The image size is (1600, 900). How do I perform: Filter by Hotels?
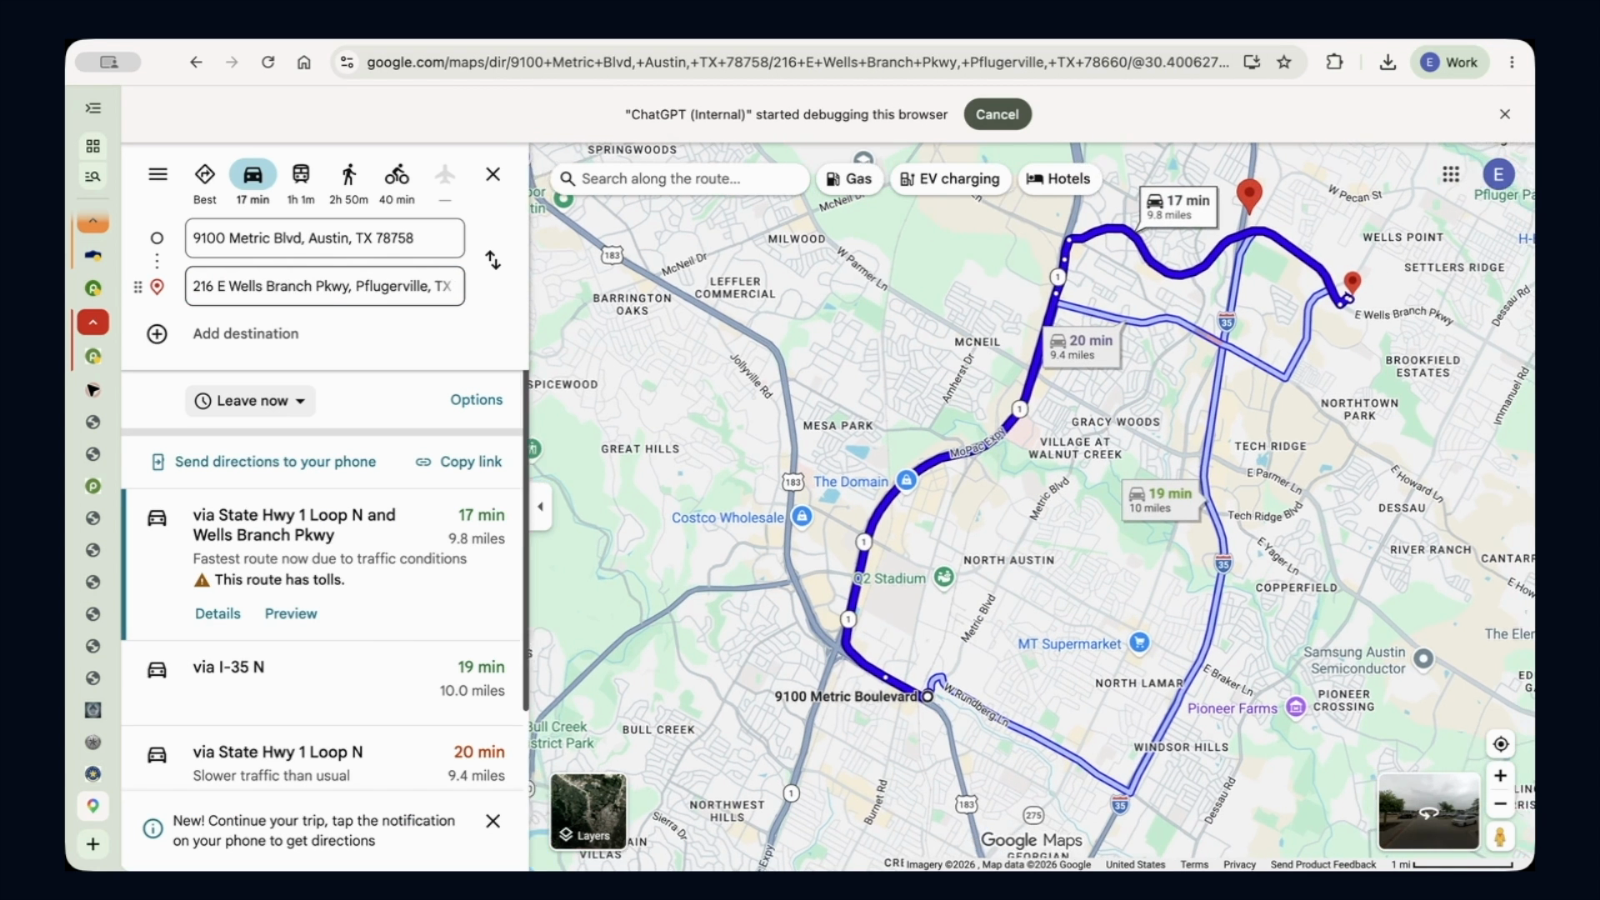[1058, 179]
